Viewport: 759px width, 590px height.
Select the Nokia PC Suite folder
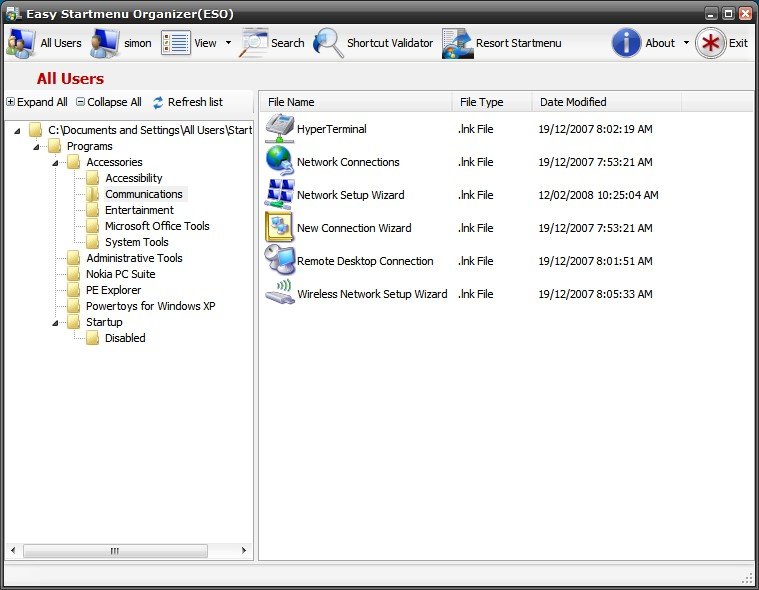[x=121, y=274]
